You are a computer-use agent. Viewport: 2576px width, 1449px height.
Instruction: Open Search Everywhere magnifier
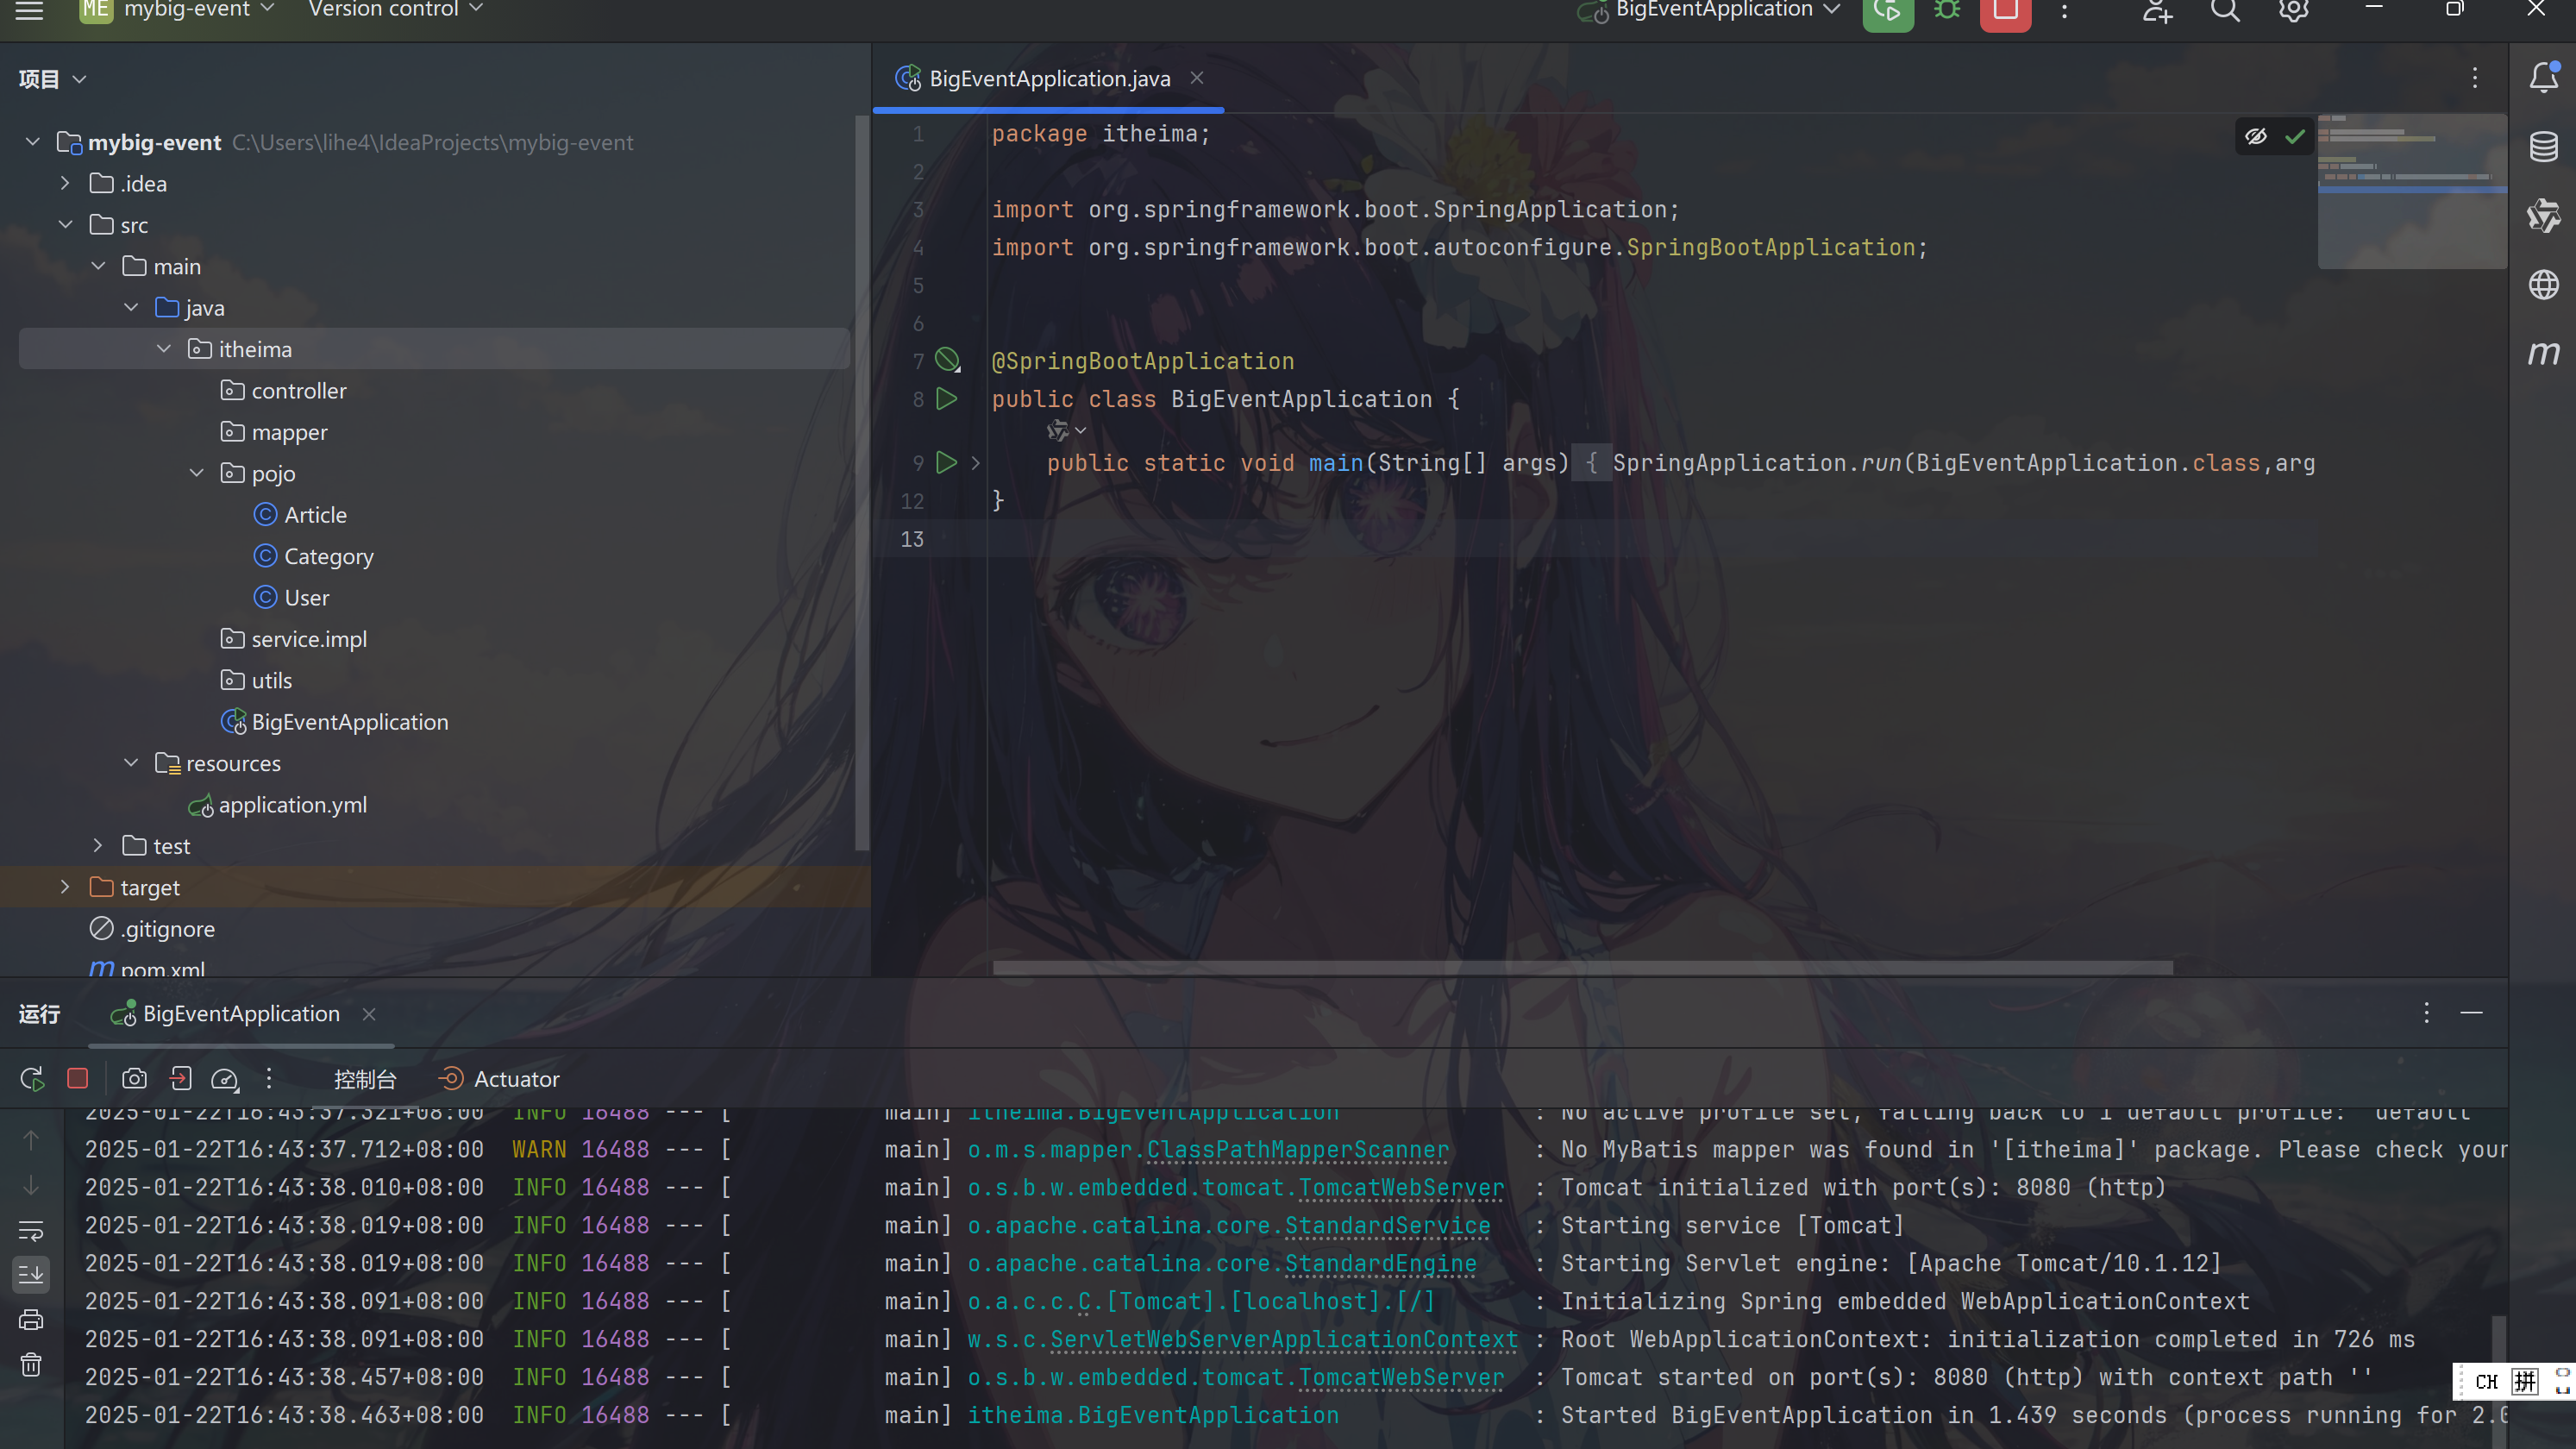click(2225, 11)
